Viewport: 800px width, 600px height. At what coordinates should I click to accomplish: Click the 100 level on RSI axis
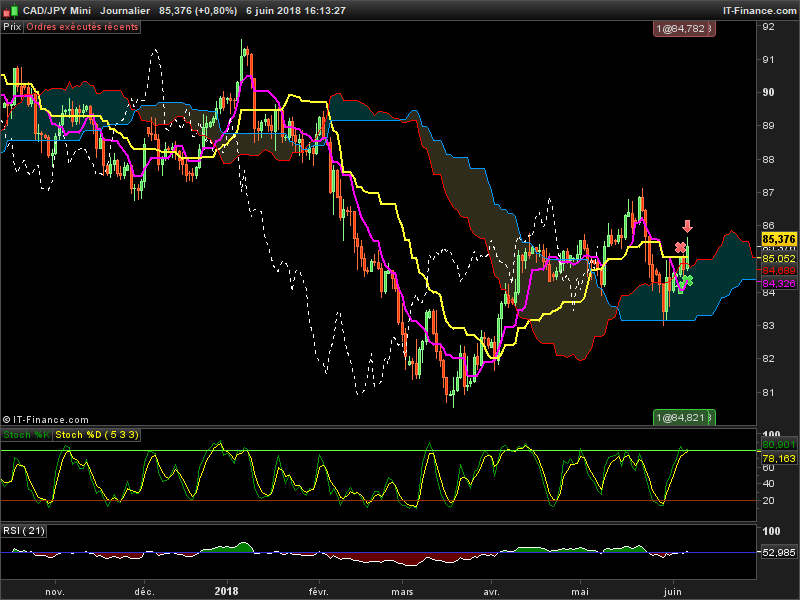[771, 531]
